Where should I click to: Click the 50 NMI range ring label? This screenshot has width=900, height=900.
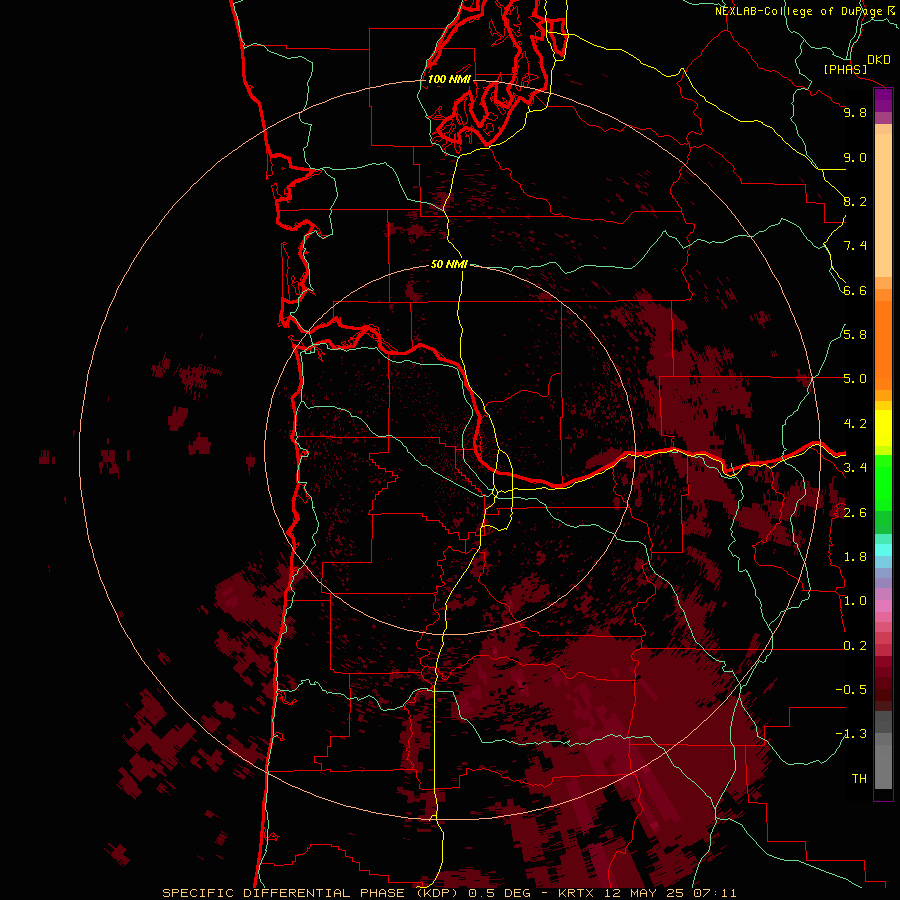449,264
